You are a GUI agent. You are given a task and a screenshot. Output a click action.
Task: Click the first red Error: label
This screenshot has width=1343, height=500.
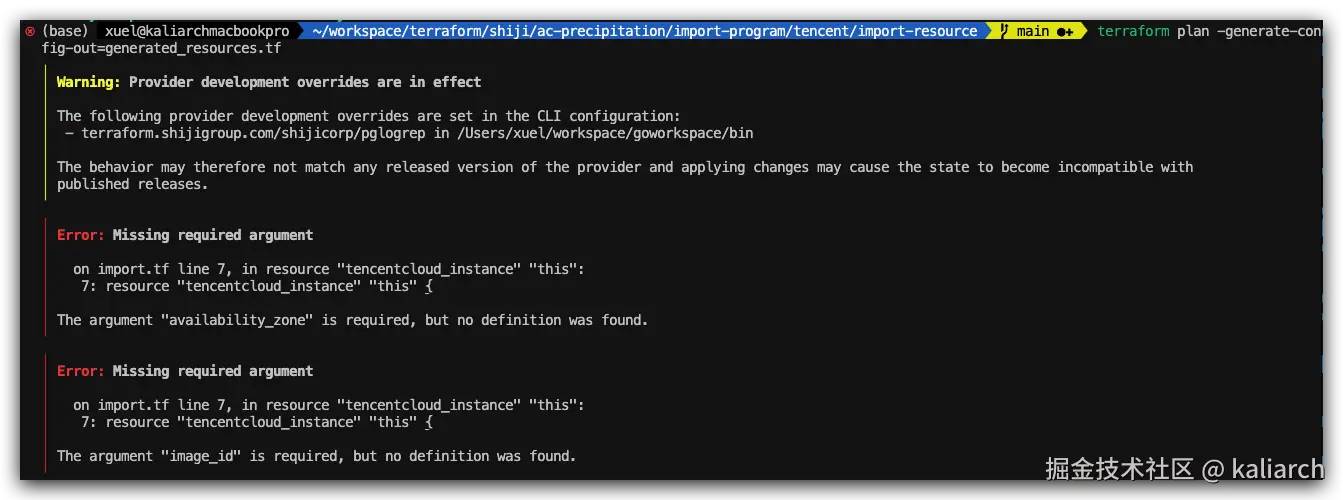coord(81,235)
